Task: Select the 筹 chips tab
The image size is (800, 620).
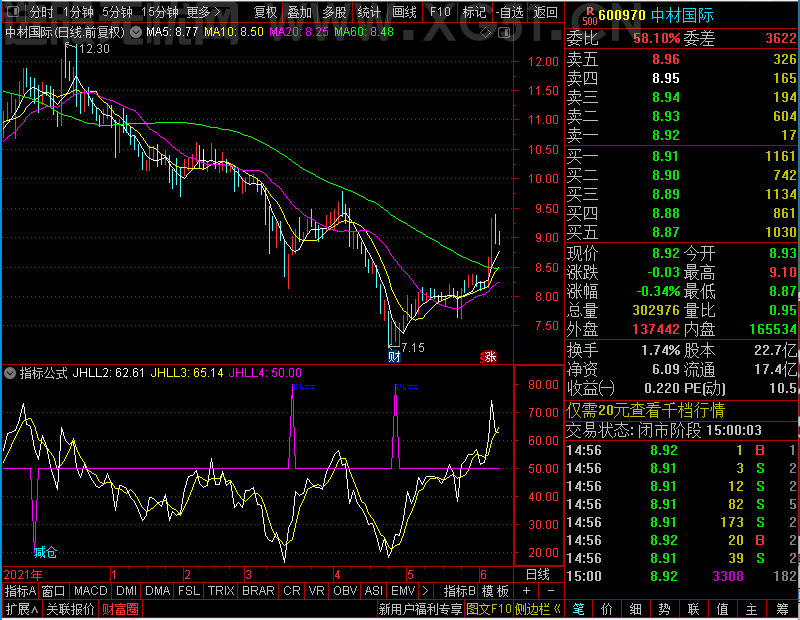Action: [x=782, y=609]
